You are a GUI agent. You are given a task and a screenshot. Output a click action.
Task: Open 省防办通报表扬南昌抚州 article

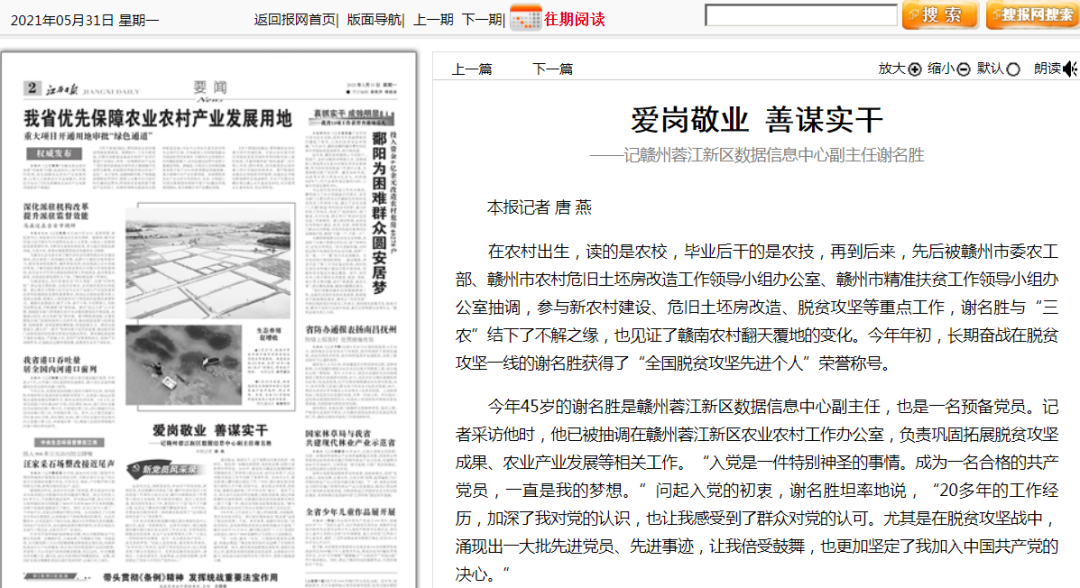(x=351, y=330)
